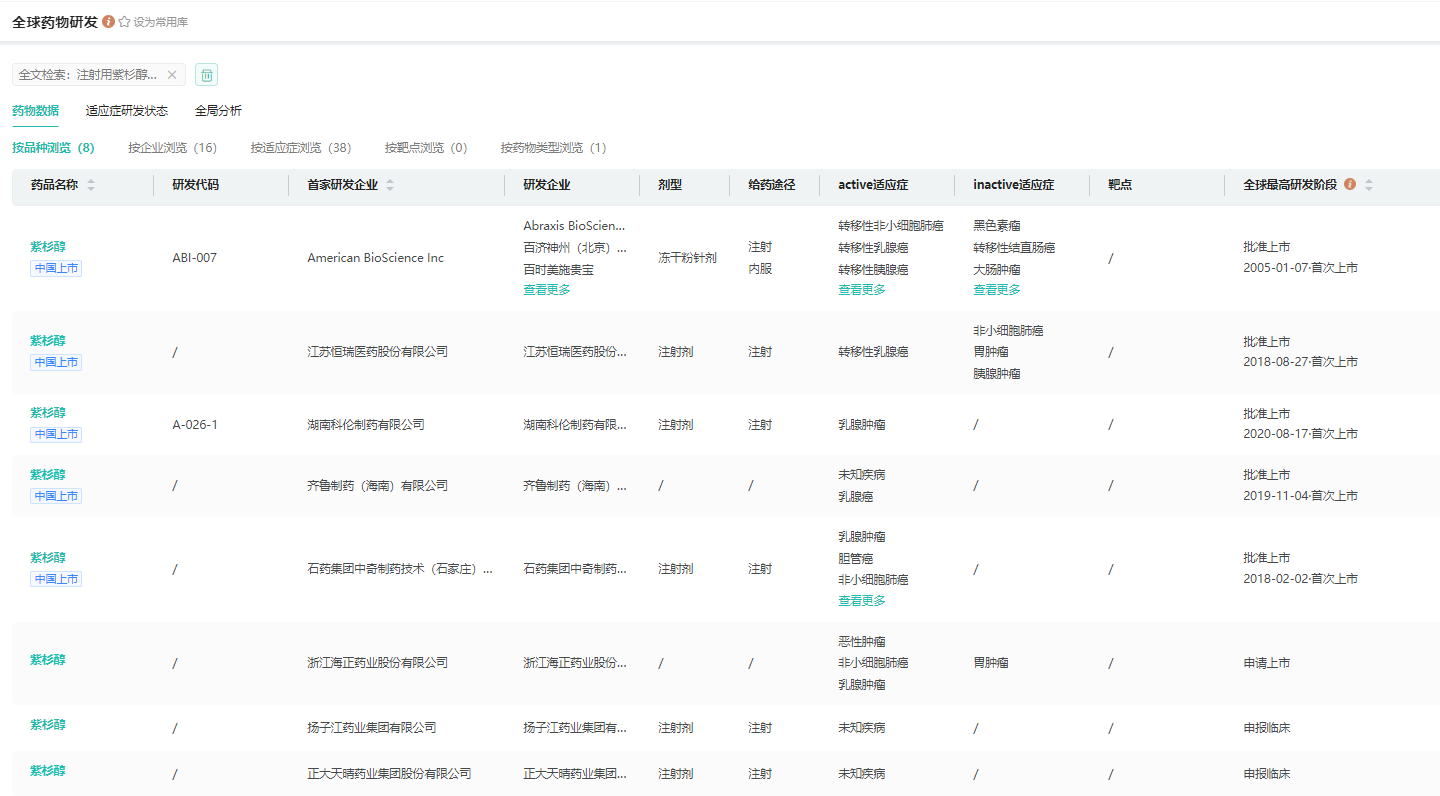Image resolution: width=1440 pixels, height=796 pixels.
Task: Click info icon next to 全球最高研发阶段 header
Action: pyautogui.click(x=1350, y=185)
